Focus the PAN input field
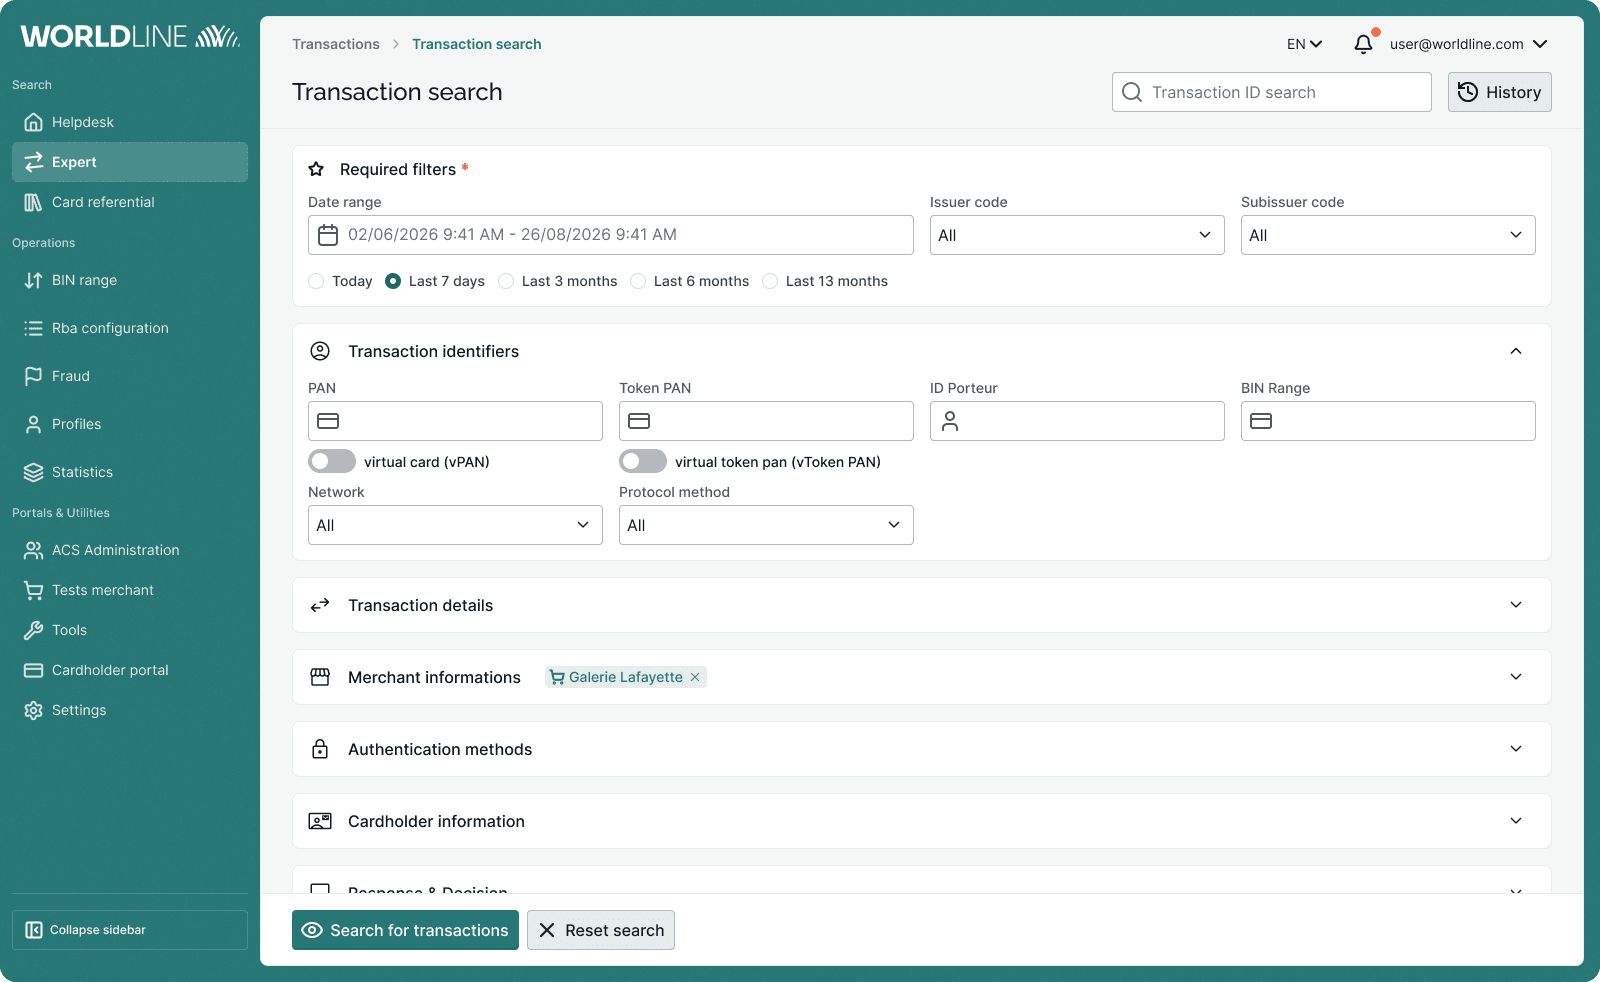The image size is (1600, 982). tap(455, 421)
